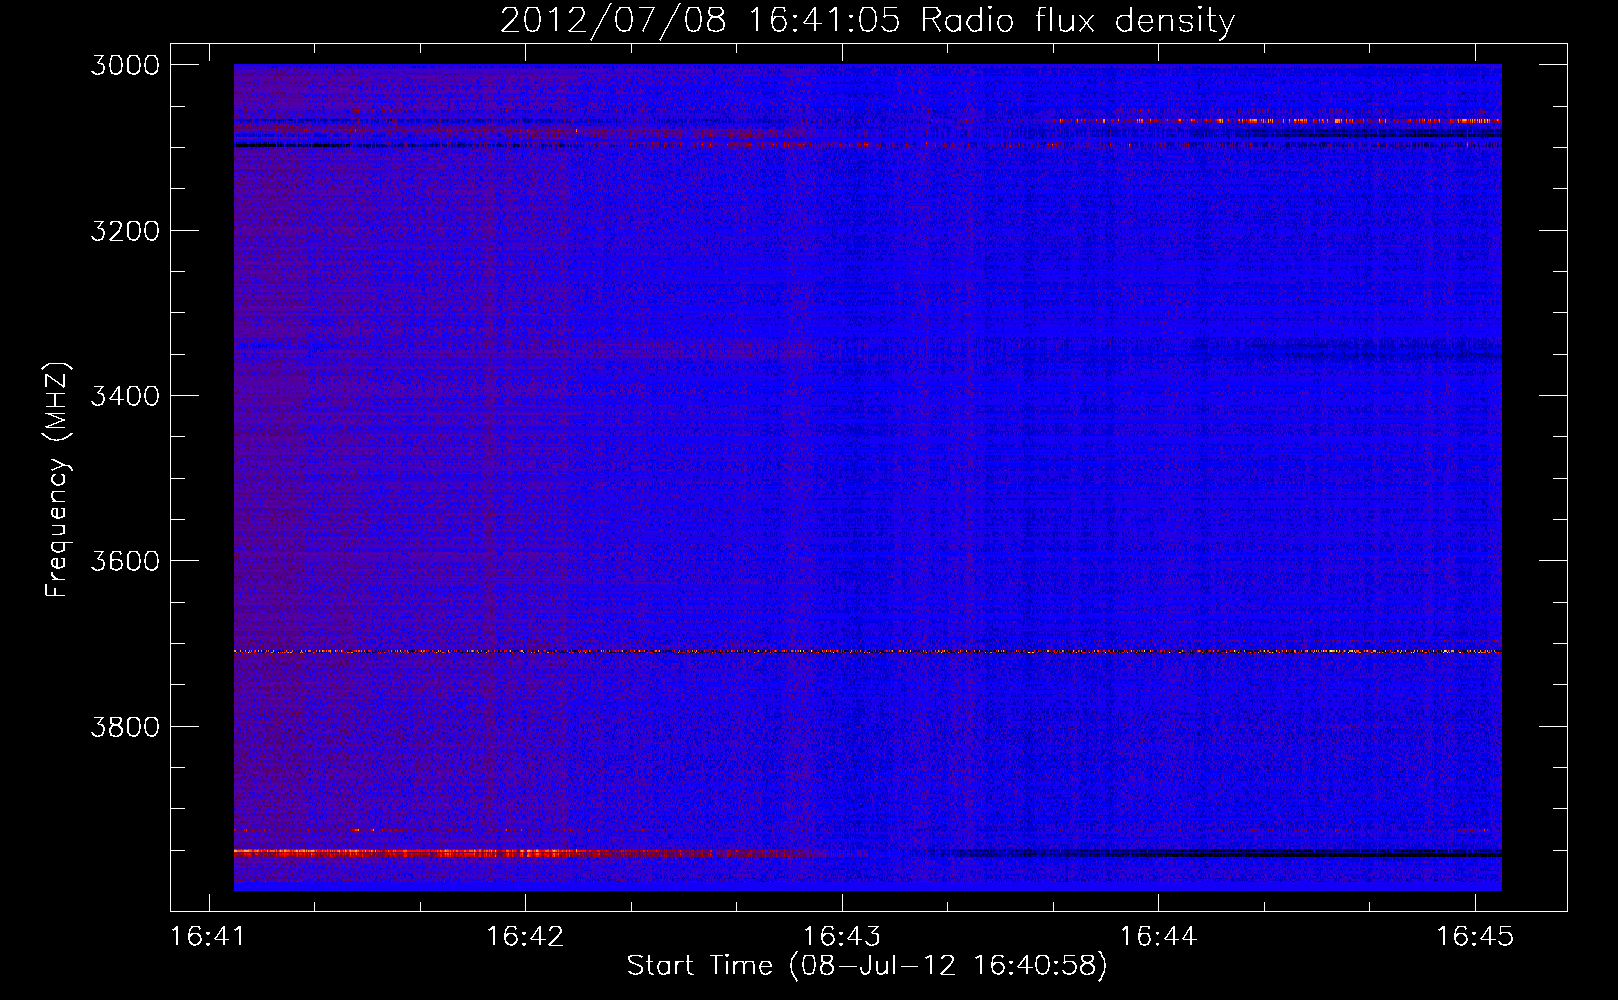This screenshot has height=1000, width=1618.
Task: Click the 16:45 time tick label
Action: [x=1475, y=936]
